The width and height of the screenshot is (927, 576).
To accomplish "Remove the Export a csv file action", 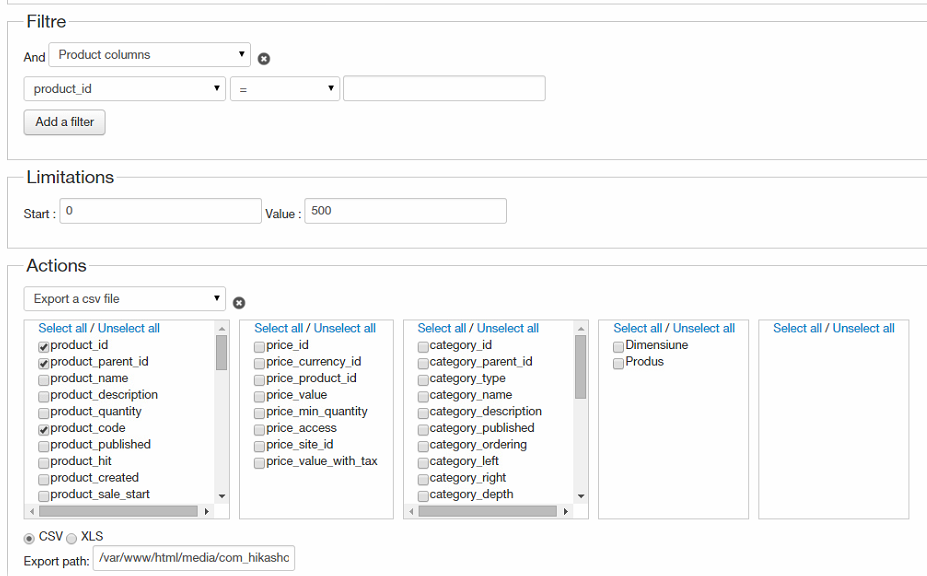I will (x=239, y=303).
